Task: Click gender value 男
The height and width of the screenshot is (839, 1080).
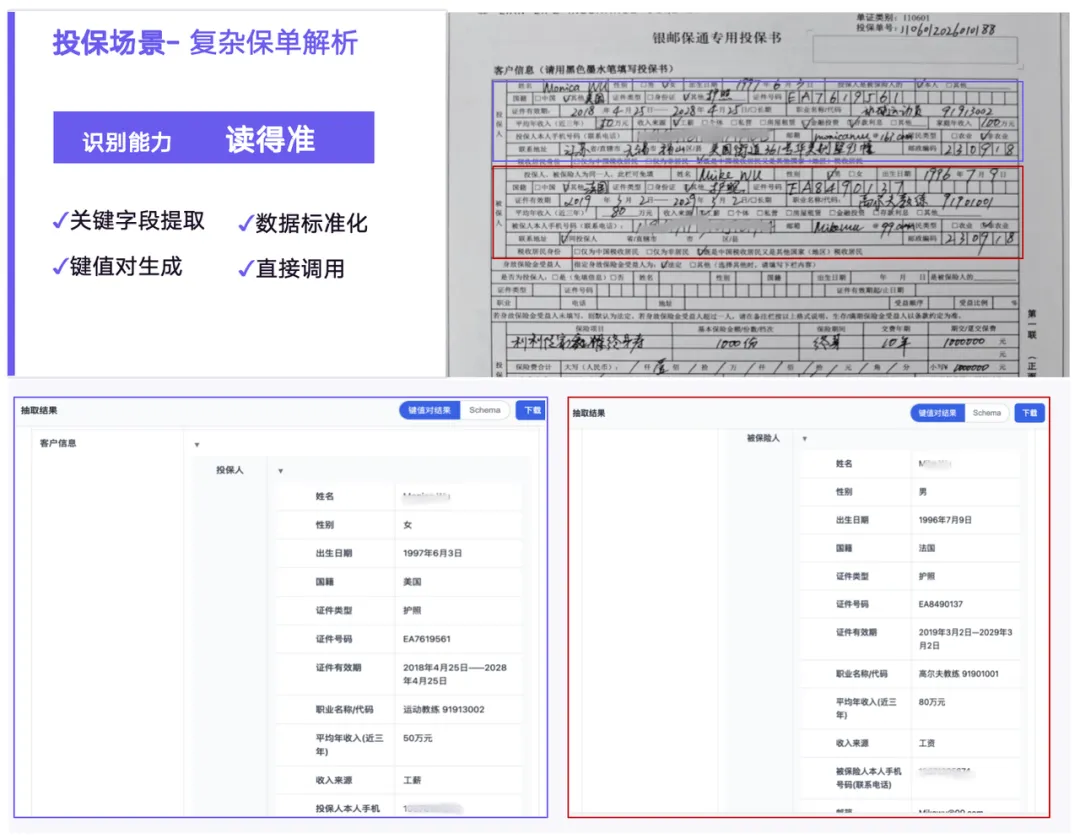Action: point(923,492)
